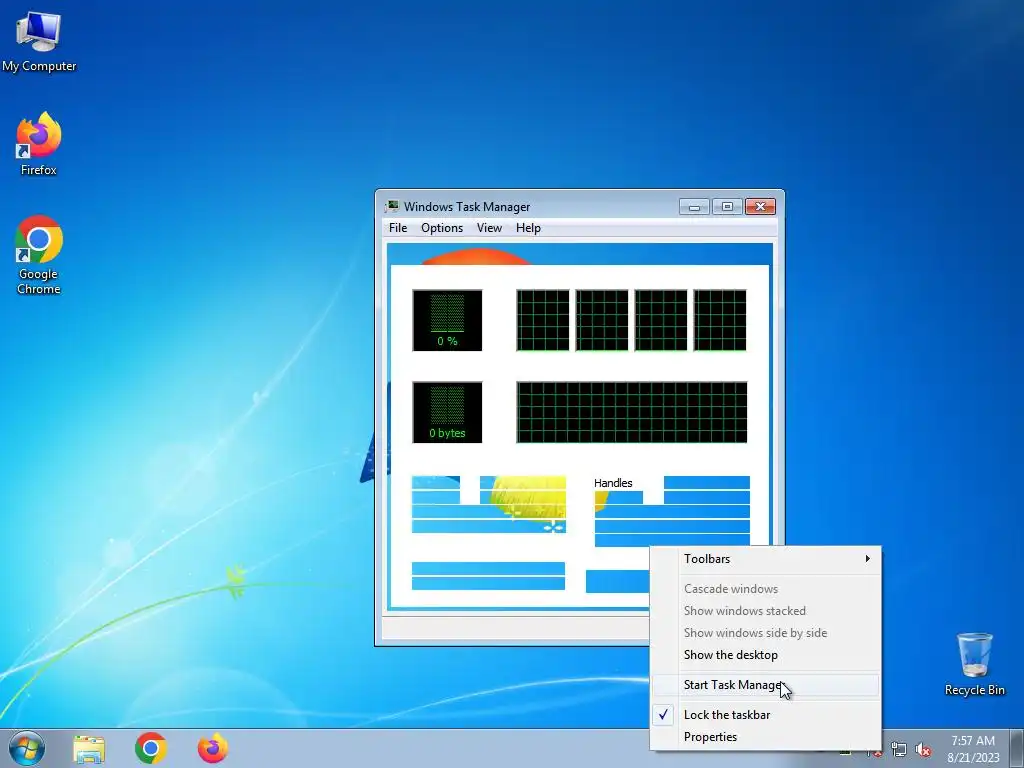
Task: Click the wide memory usage history graph
Action: [x=632, y=412]
